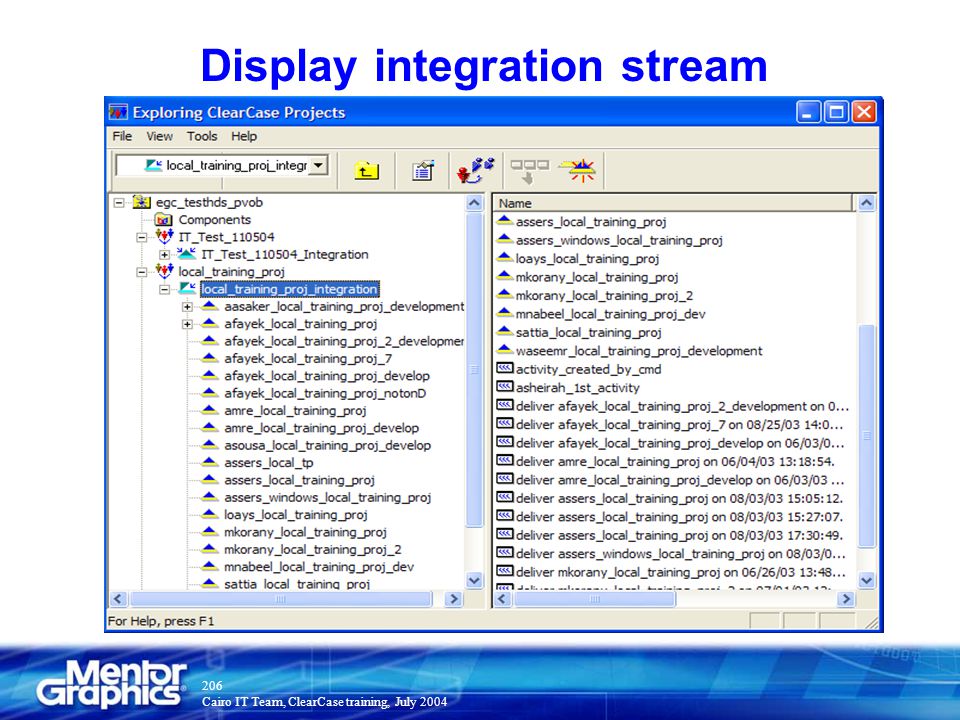The height and width of the screenshot is (720, 960).
Task: Click list pane down scroll arrow
Action: [x=866, y=580]
